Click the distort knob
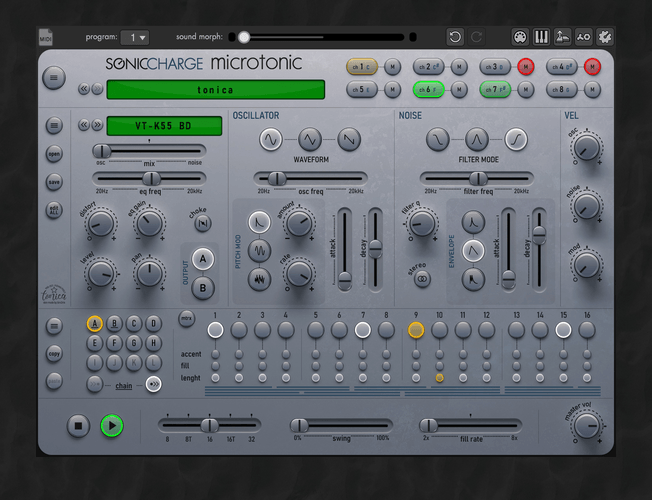 click(101, 224)
